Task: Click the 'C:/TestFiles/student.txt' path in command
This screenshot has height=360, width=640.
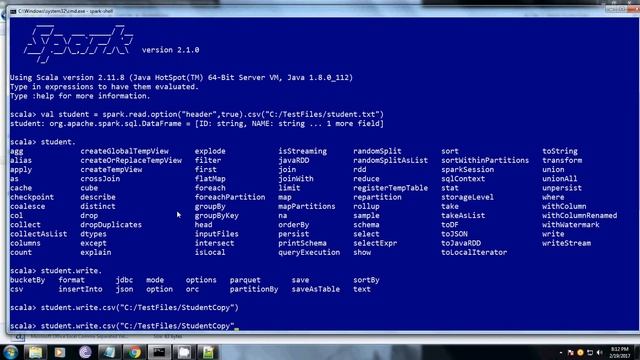Action: coord(323,115)
